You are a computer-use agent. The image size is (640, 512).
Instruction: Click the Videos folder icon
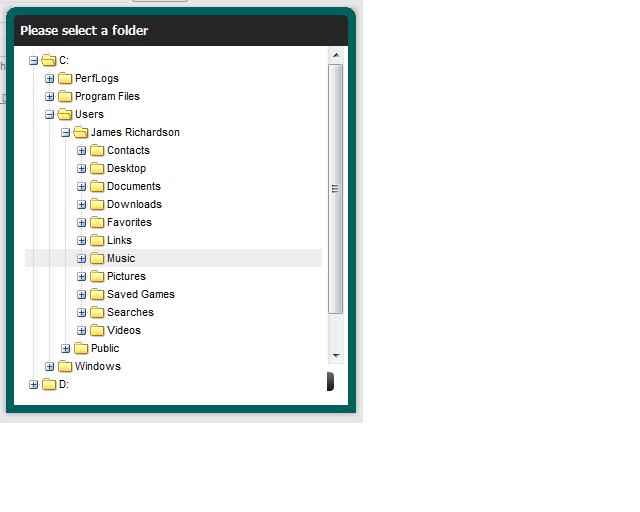point(97,330)
